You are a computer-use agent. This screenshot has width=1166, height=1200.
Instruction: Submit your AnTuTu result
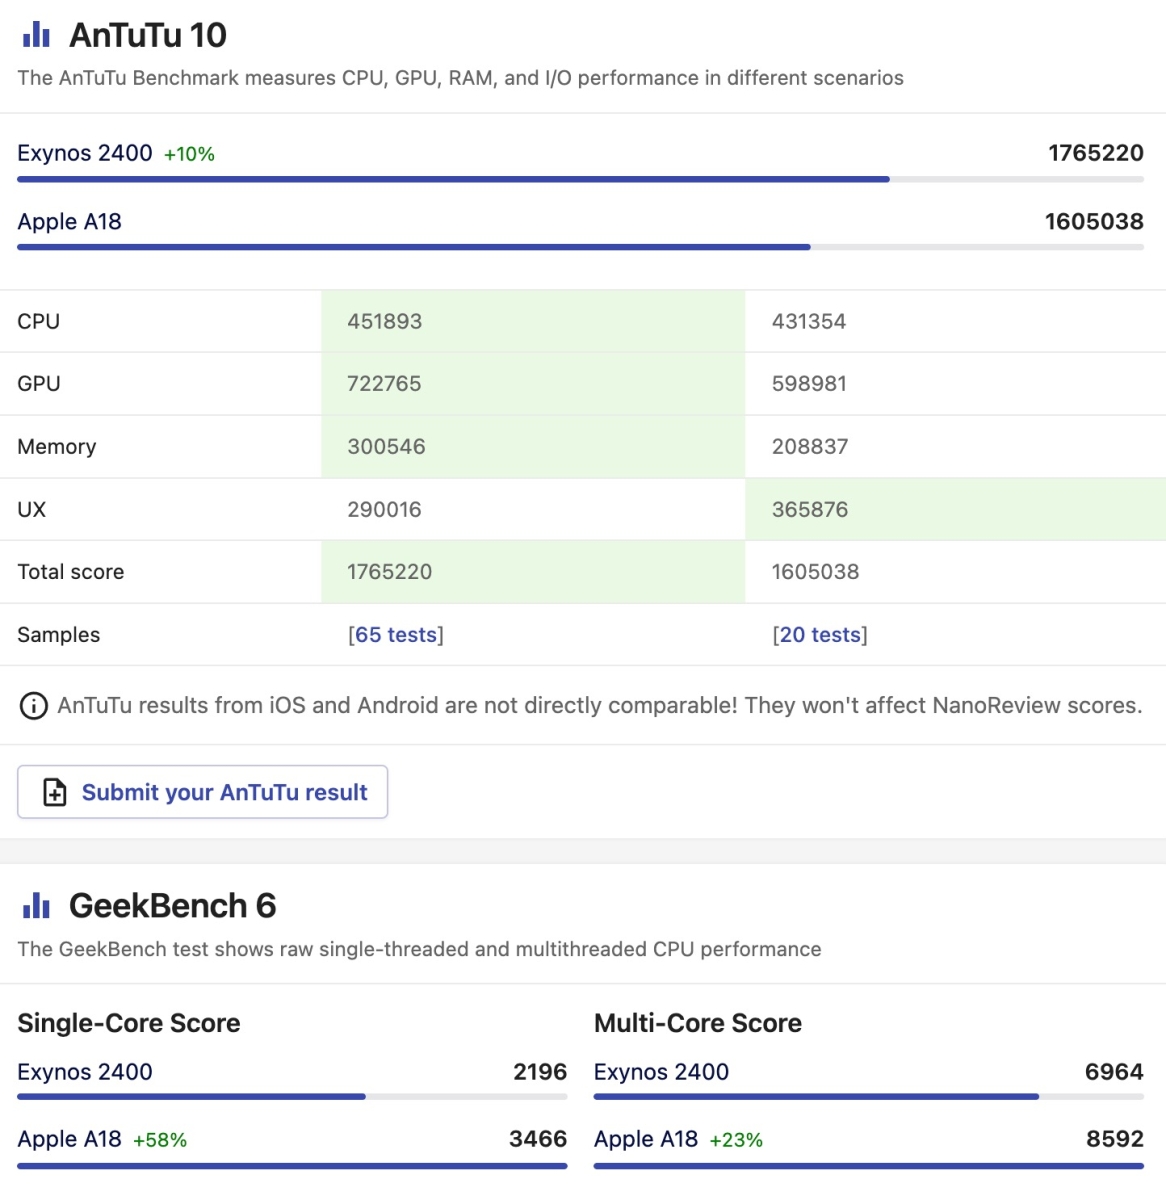(202, 792)
